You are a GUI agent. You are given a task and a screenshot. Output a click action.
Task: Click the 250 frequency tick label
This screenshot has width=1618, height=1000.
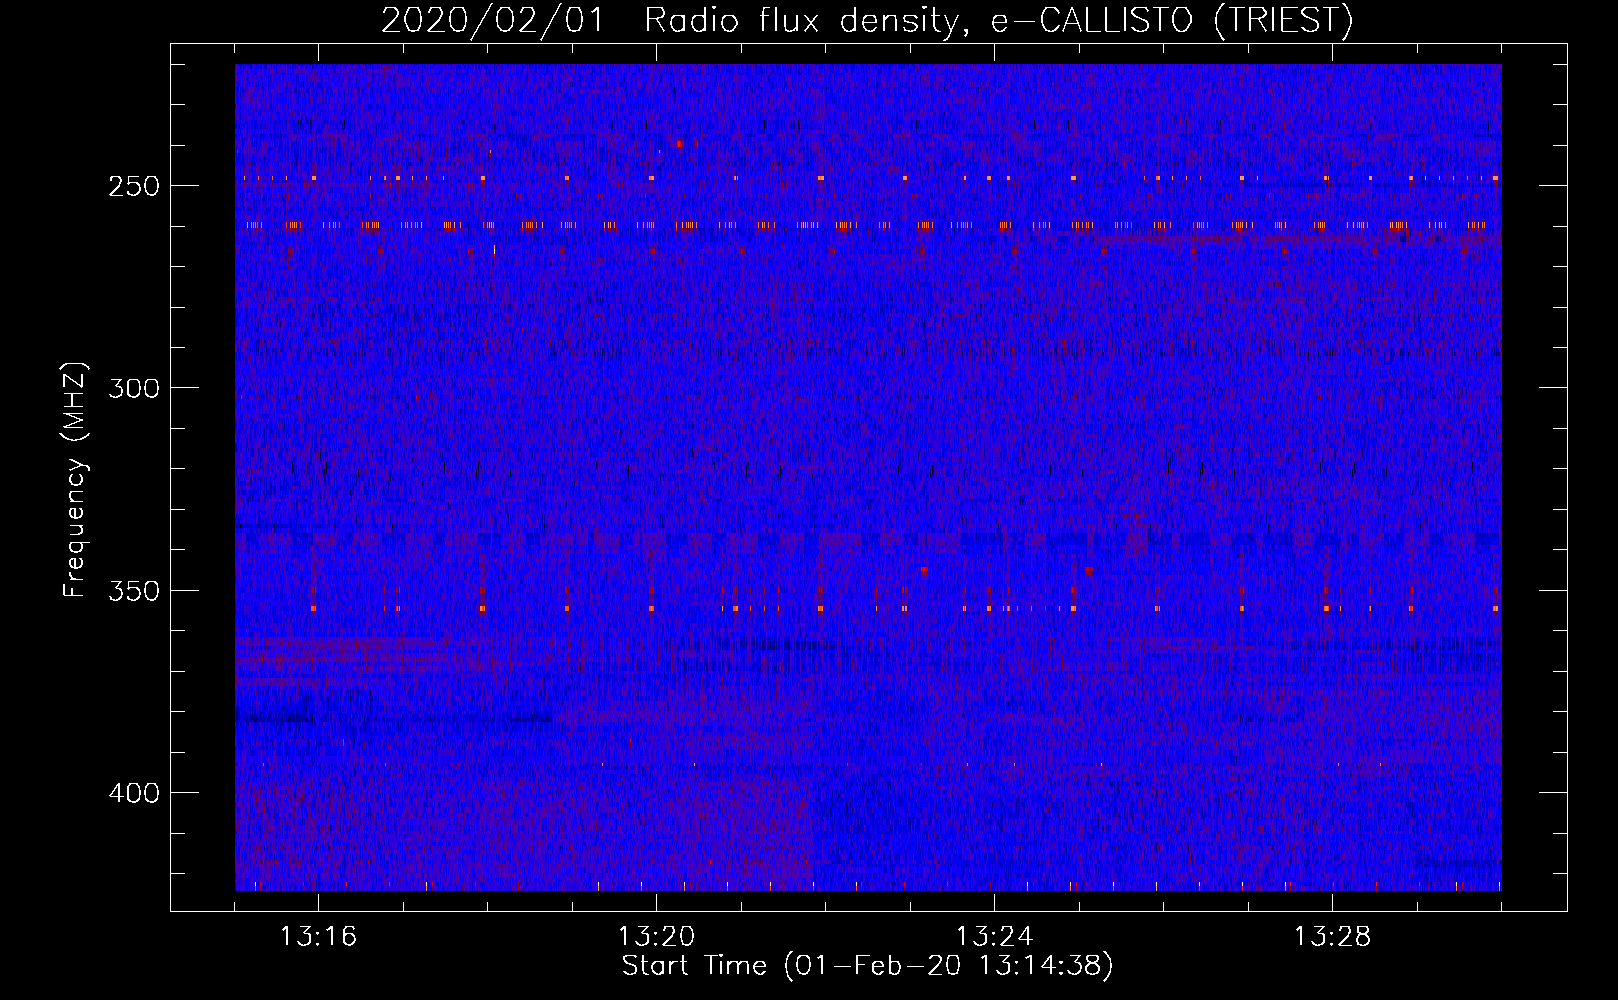point(134,186)
